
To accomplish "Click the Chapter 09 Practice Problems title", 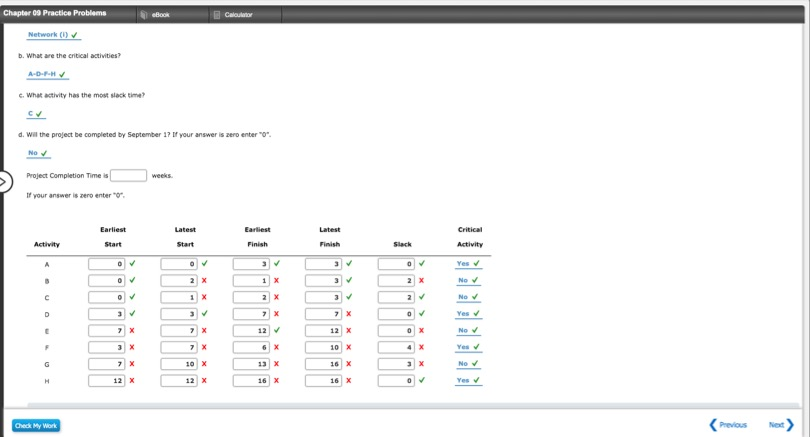I will click(55, 13).
